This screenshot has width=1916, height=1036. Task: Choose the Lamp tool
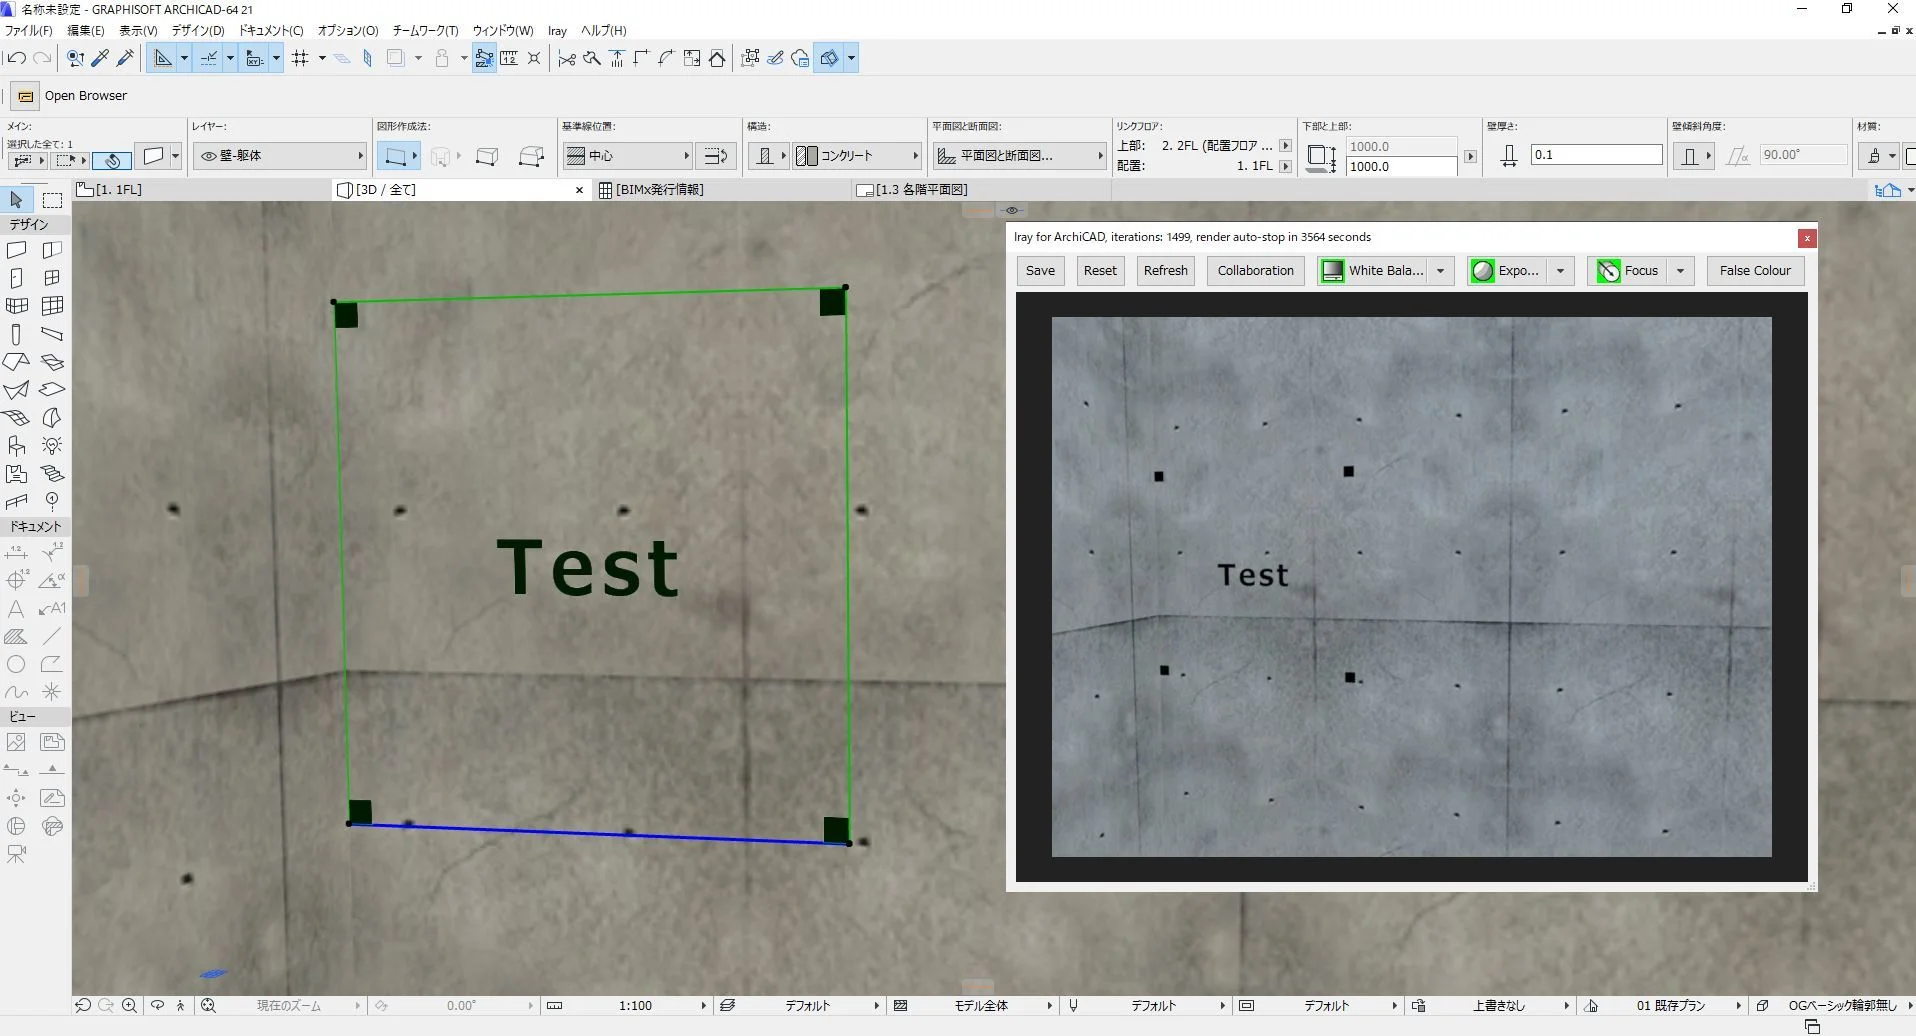coord(52,445)
